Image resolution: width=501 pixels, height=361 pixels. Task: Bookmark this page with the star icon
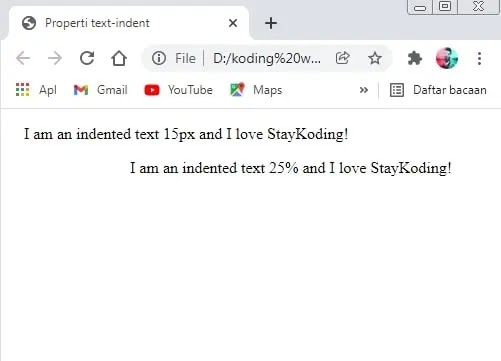375,58
